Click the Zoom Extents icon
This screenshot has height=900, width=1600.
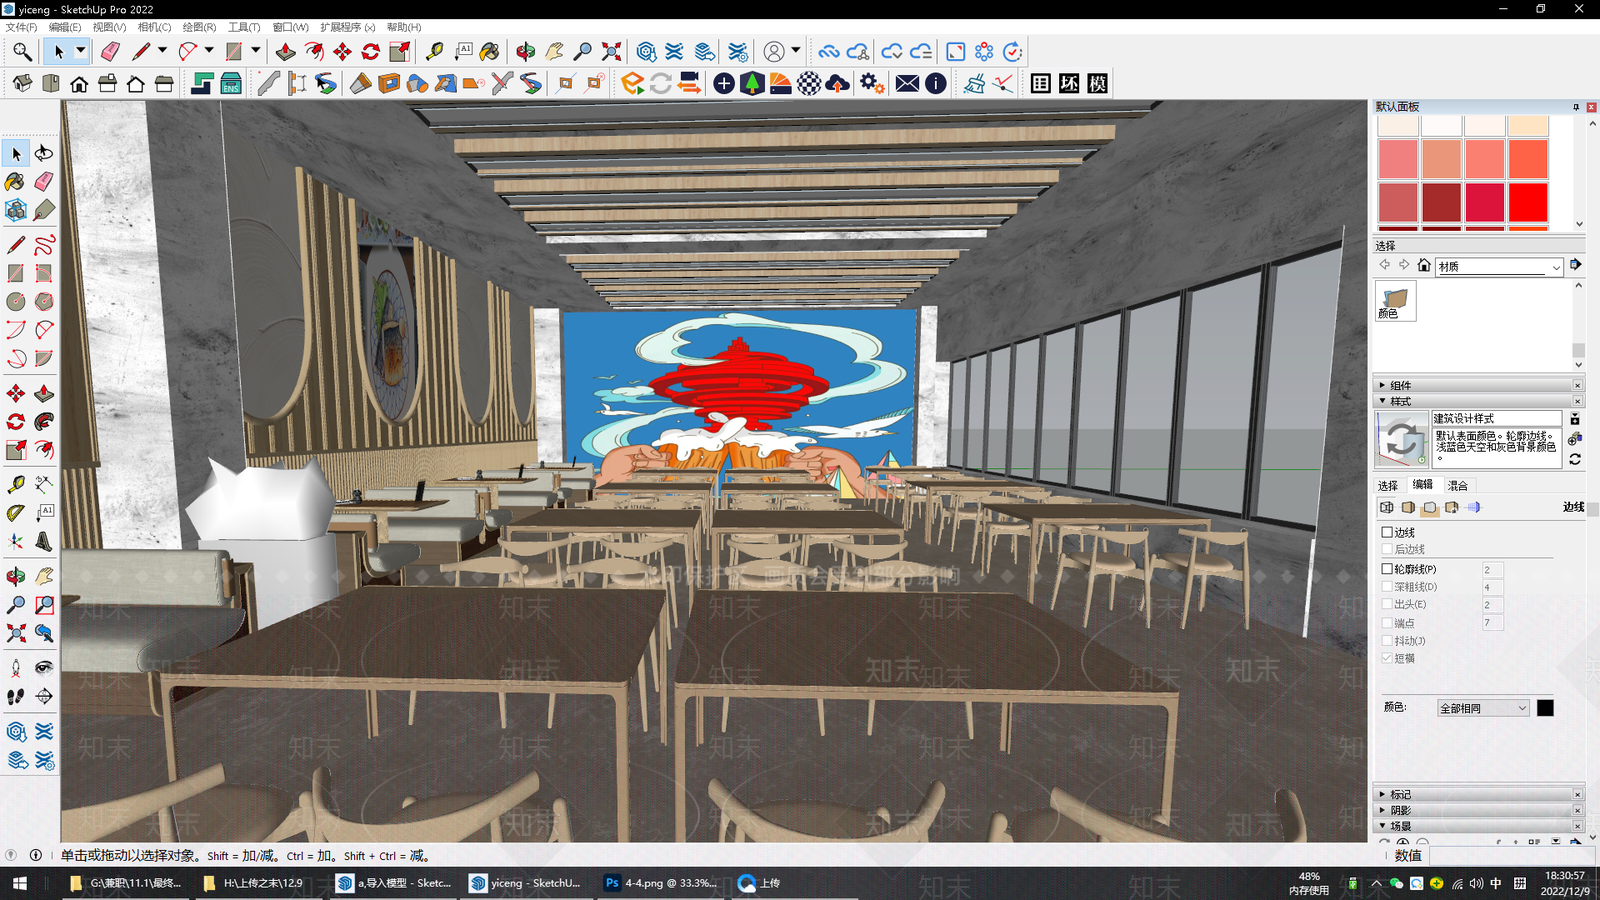15,633
